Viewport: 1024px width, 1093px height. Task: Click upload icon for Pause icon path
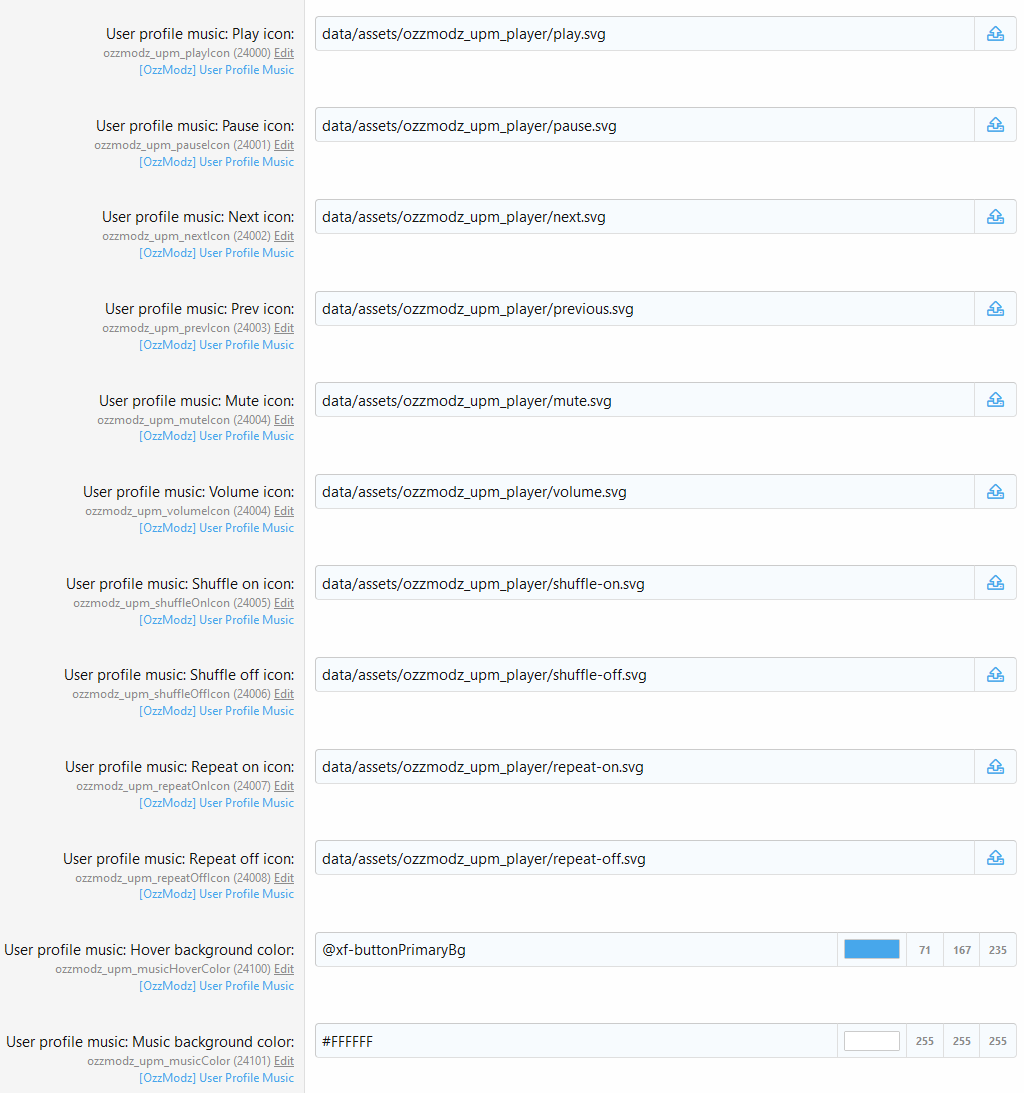click(995, 125)
